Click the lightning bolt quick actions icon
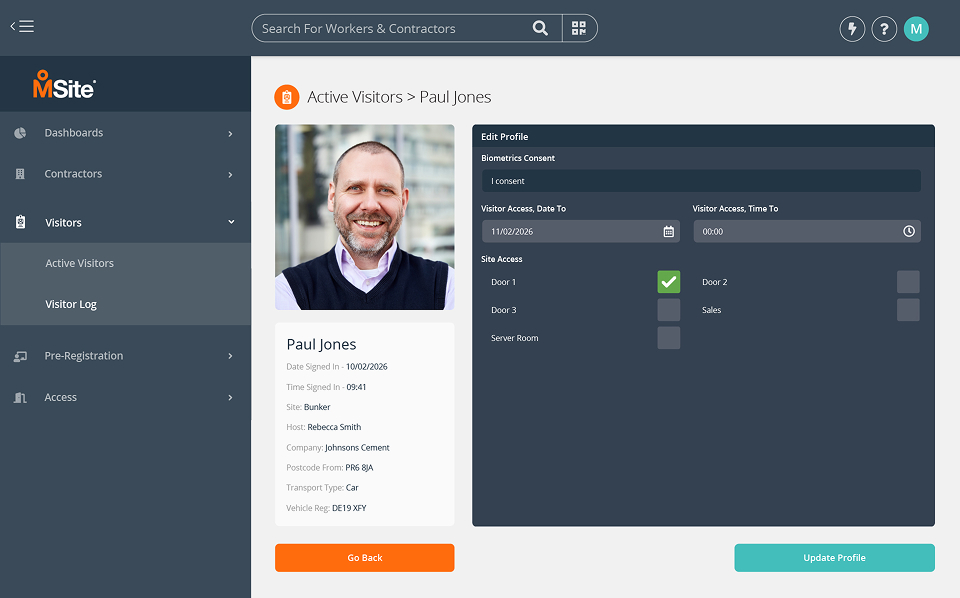The image size is (960, 598). coord(852,29)
